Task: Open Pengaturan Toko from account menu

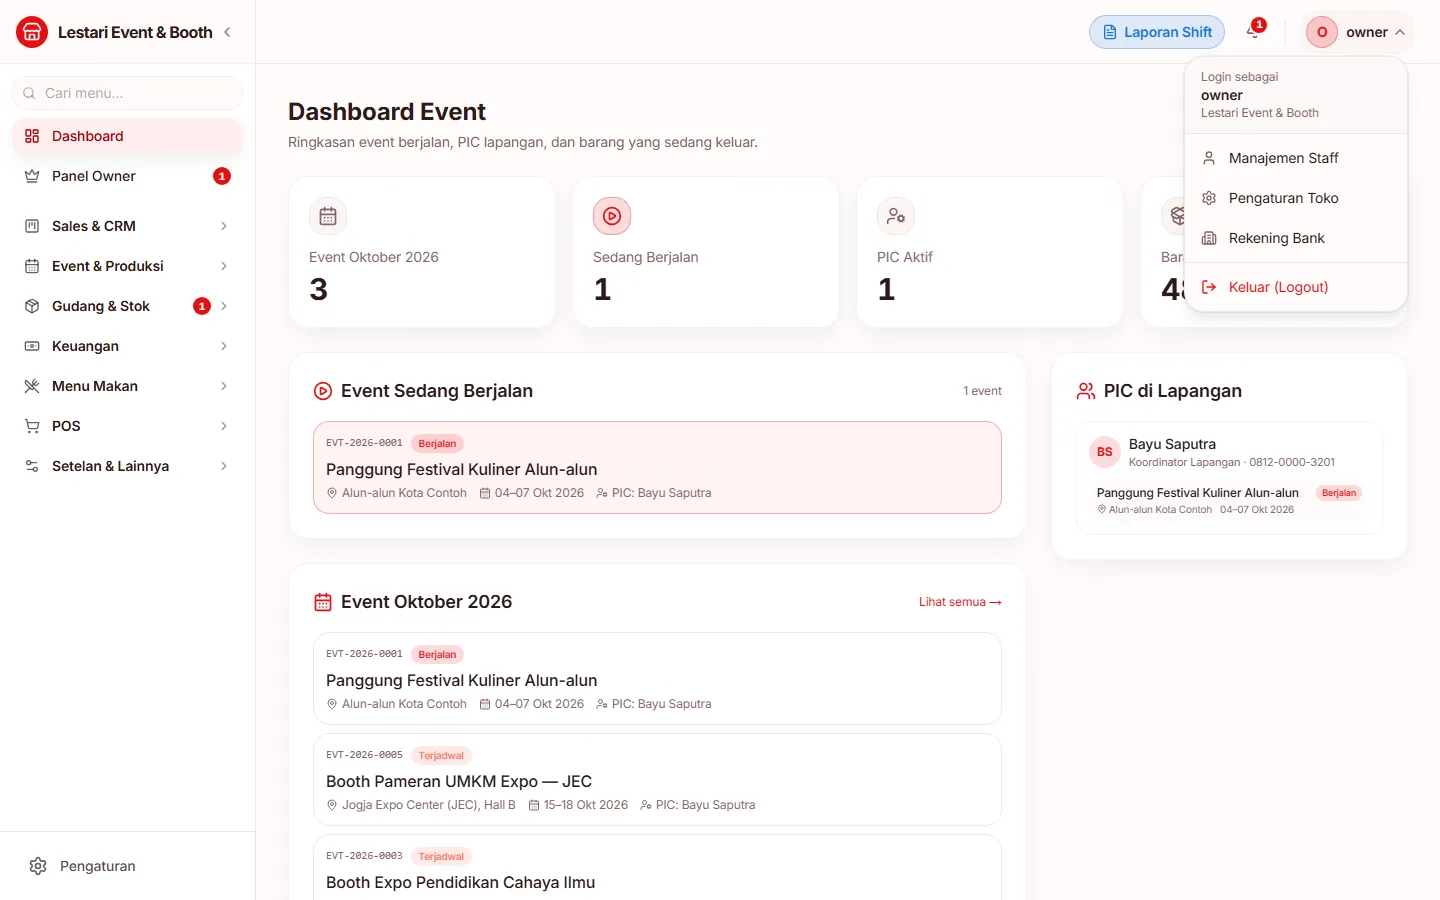Action: (x=1296, y=198)
